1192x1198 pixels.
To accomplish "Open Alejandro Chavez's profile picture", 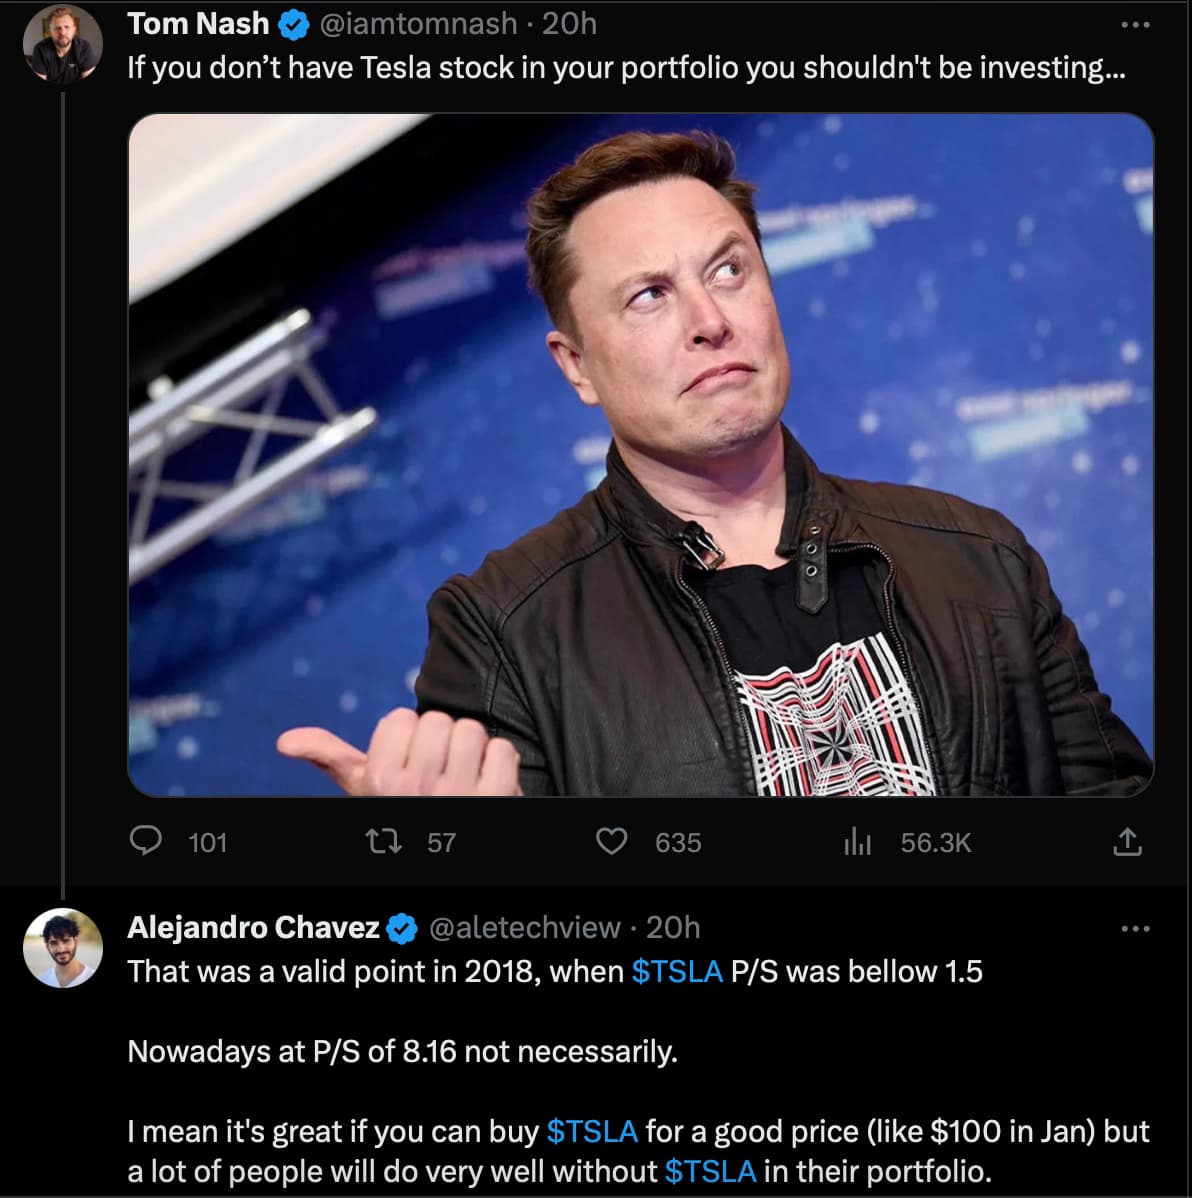I will pyautogui.click(x=62, y=947).
